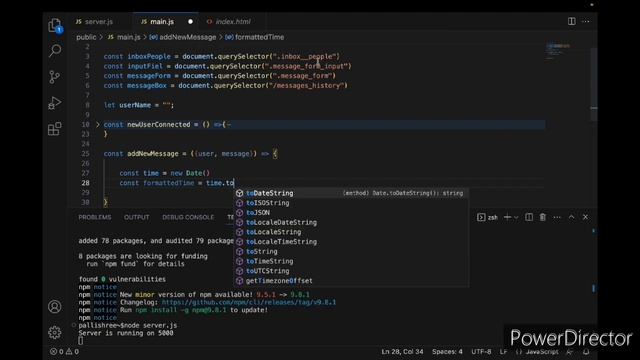The width and height of the screenshot is (640, 360).
Task: Open launch profile dropdown beside plus
Action: tap(516, 218)
